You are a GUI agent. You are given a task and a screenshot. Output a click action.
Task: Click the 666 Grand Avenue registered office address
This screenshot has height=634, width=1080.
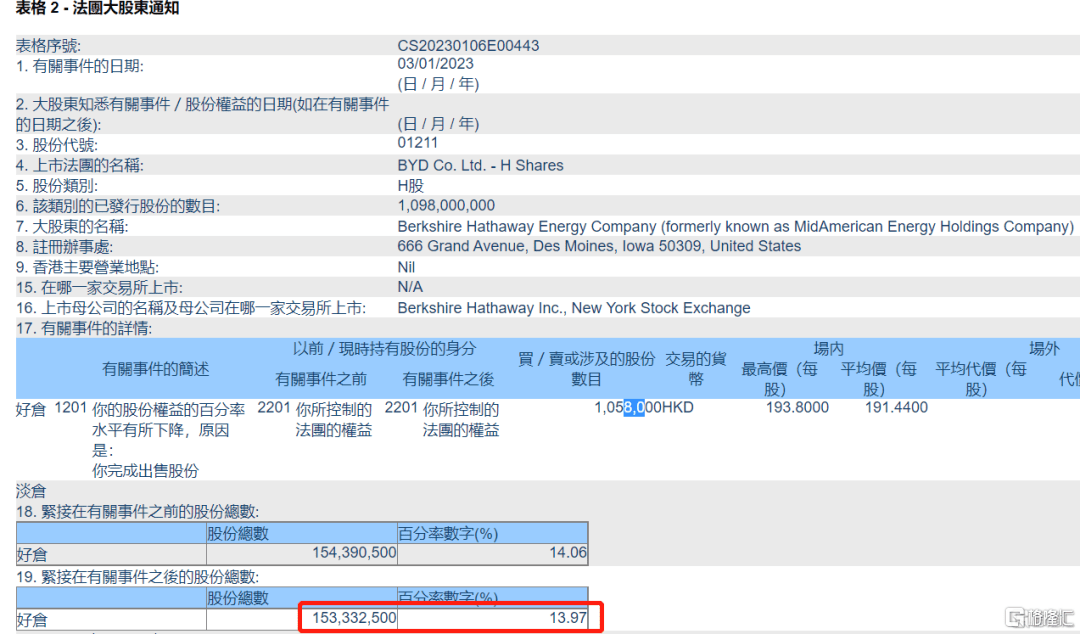[599, 246]
